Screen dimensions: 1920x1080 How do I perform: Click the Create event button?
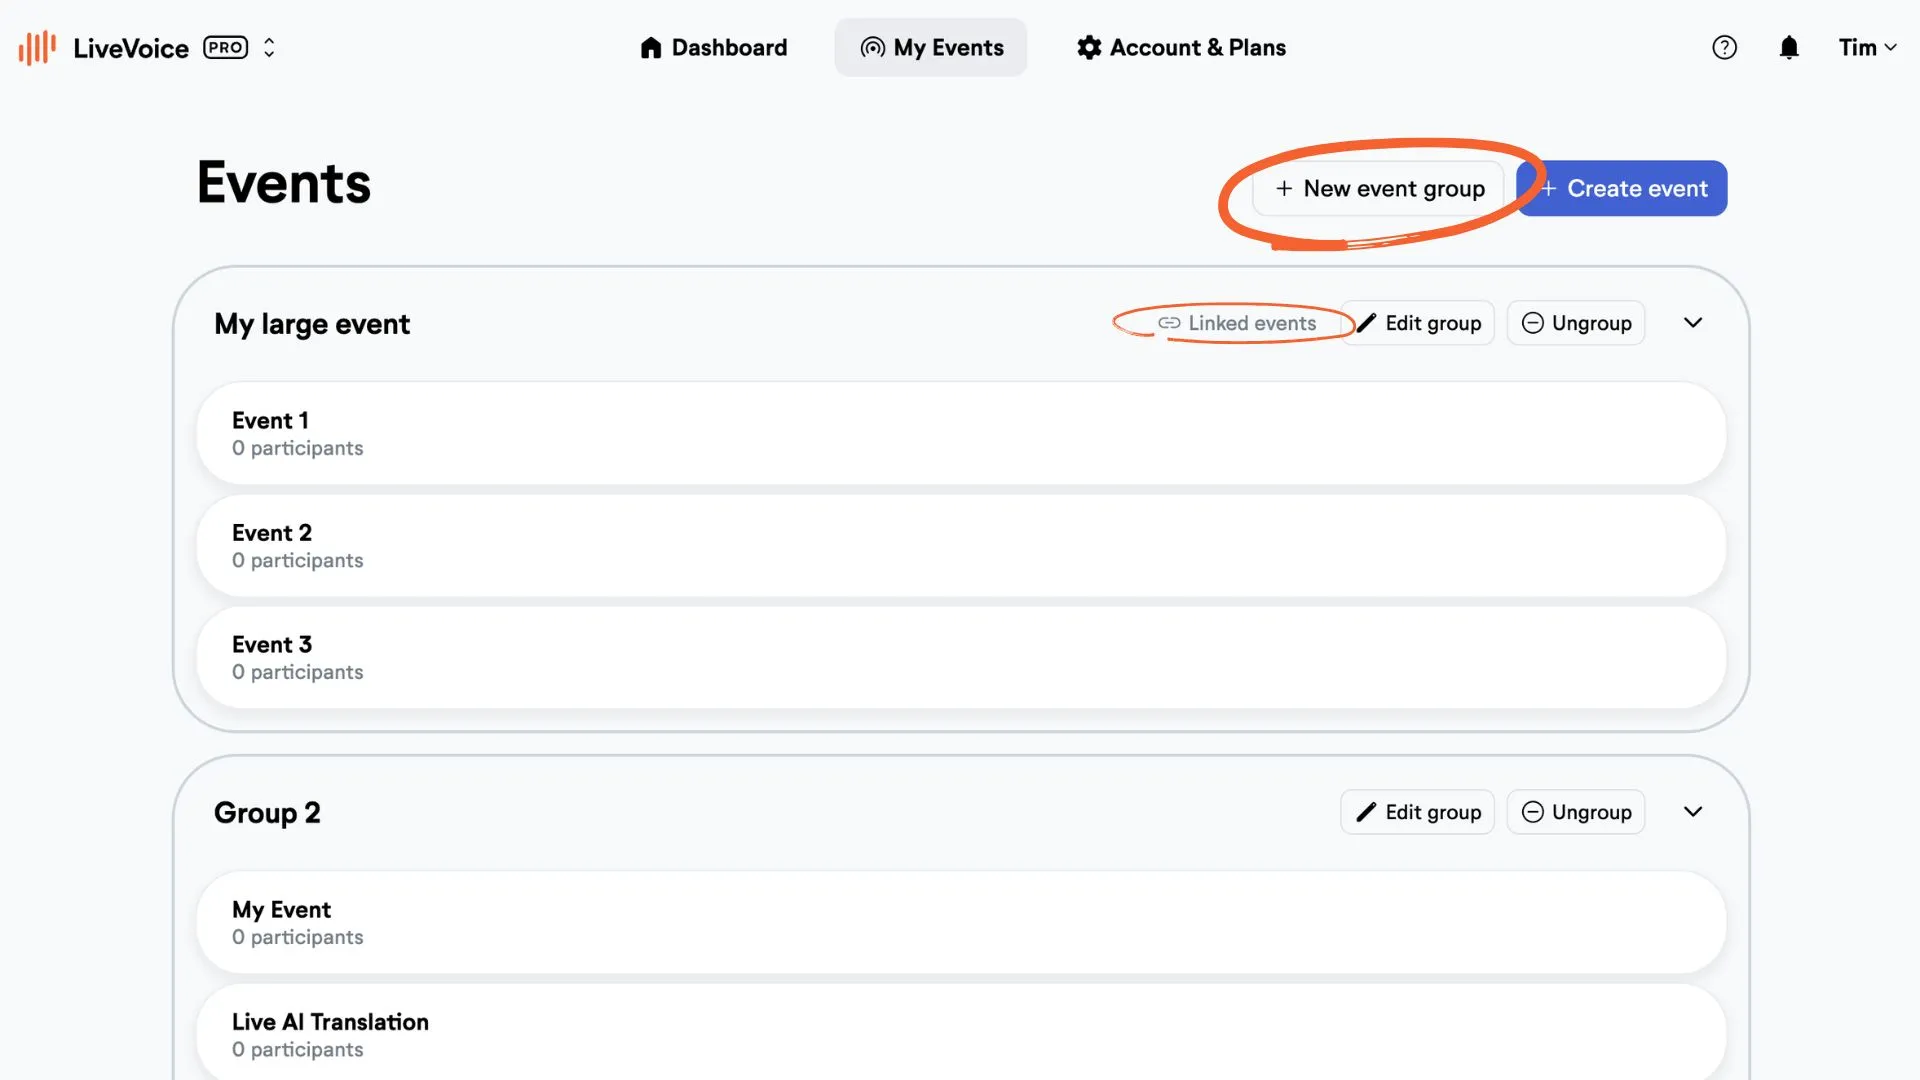tap(1622, 188)
